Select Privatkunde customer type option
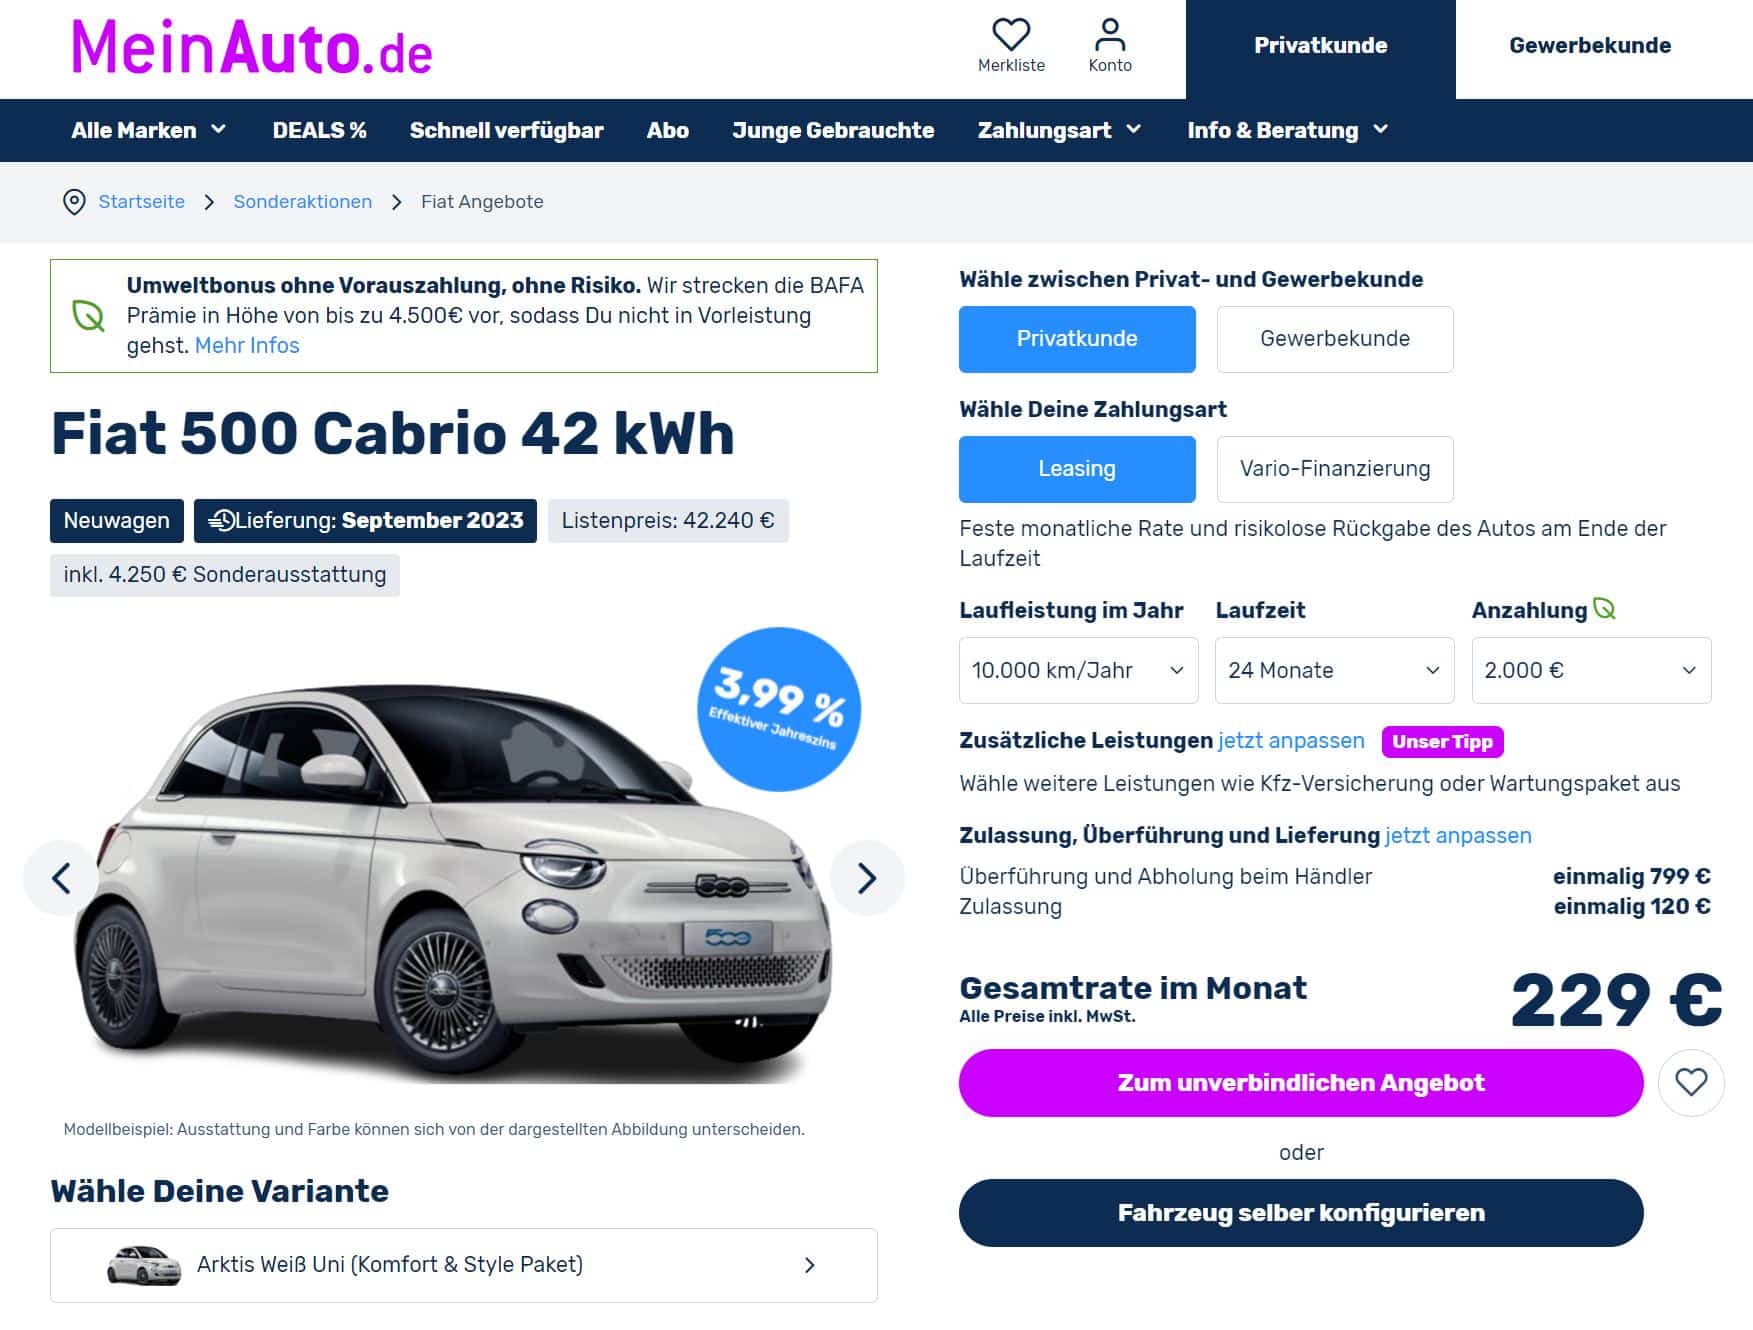This screenshot has height=1330, width=1753. [x=1077, y=339]
